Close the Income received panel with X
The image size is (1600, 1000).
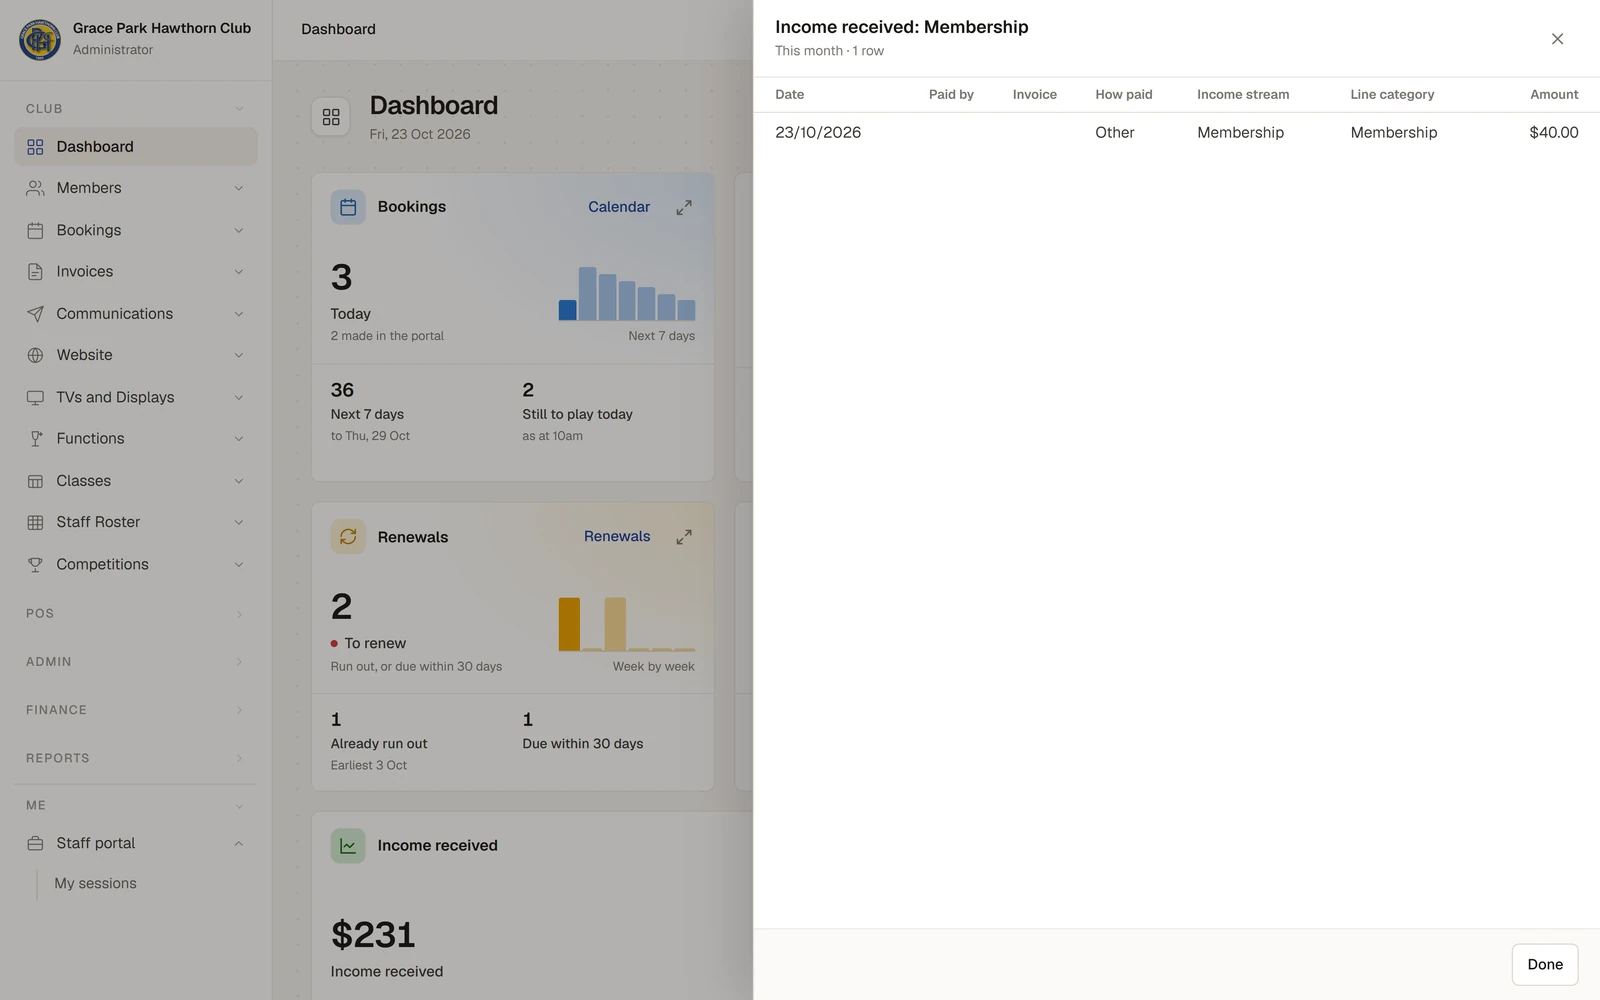point(1557,39)
